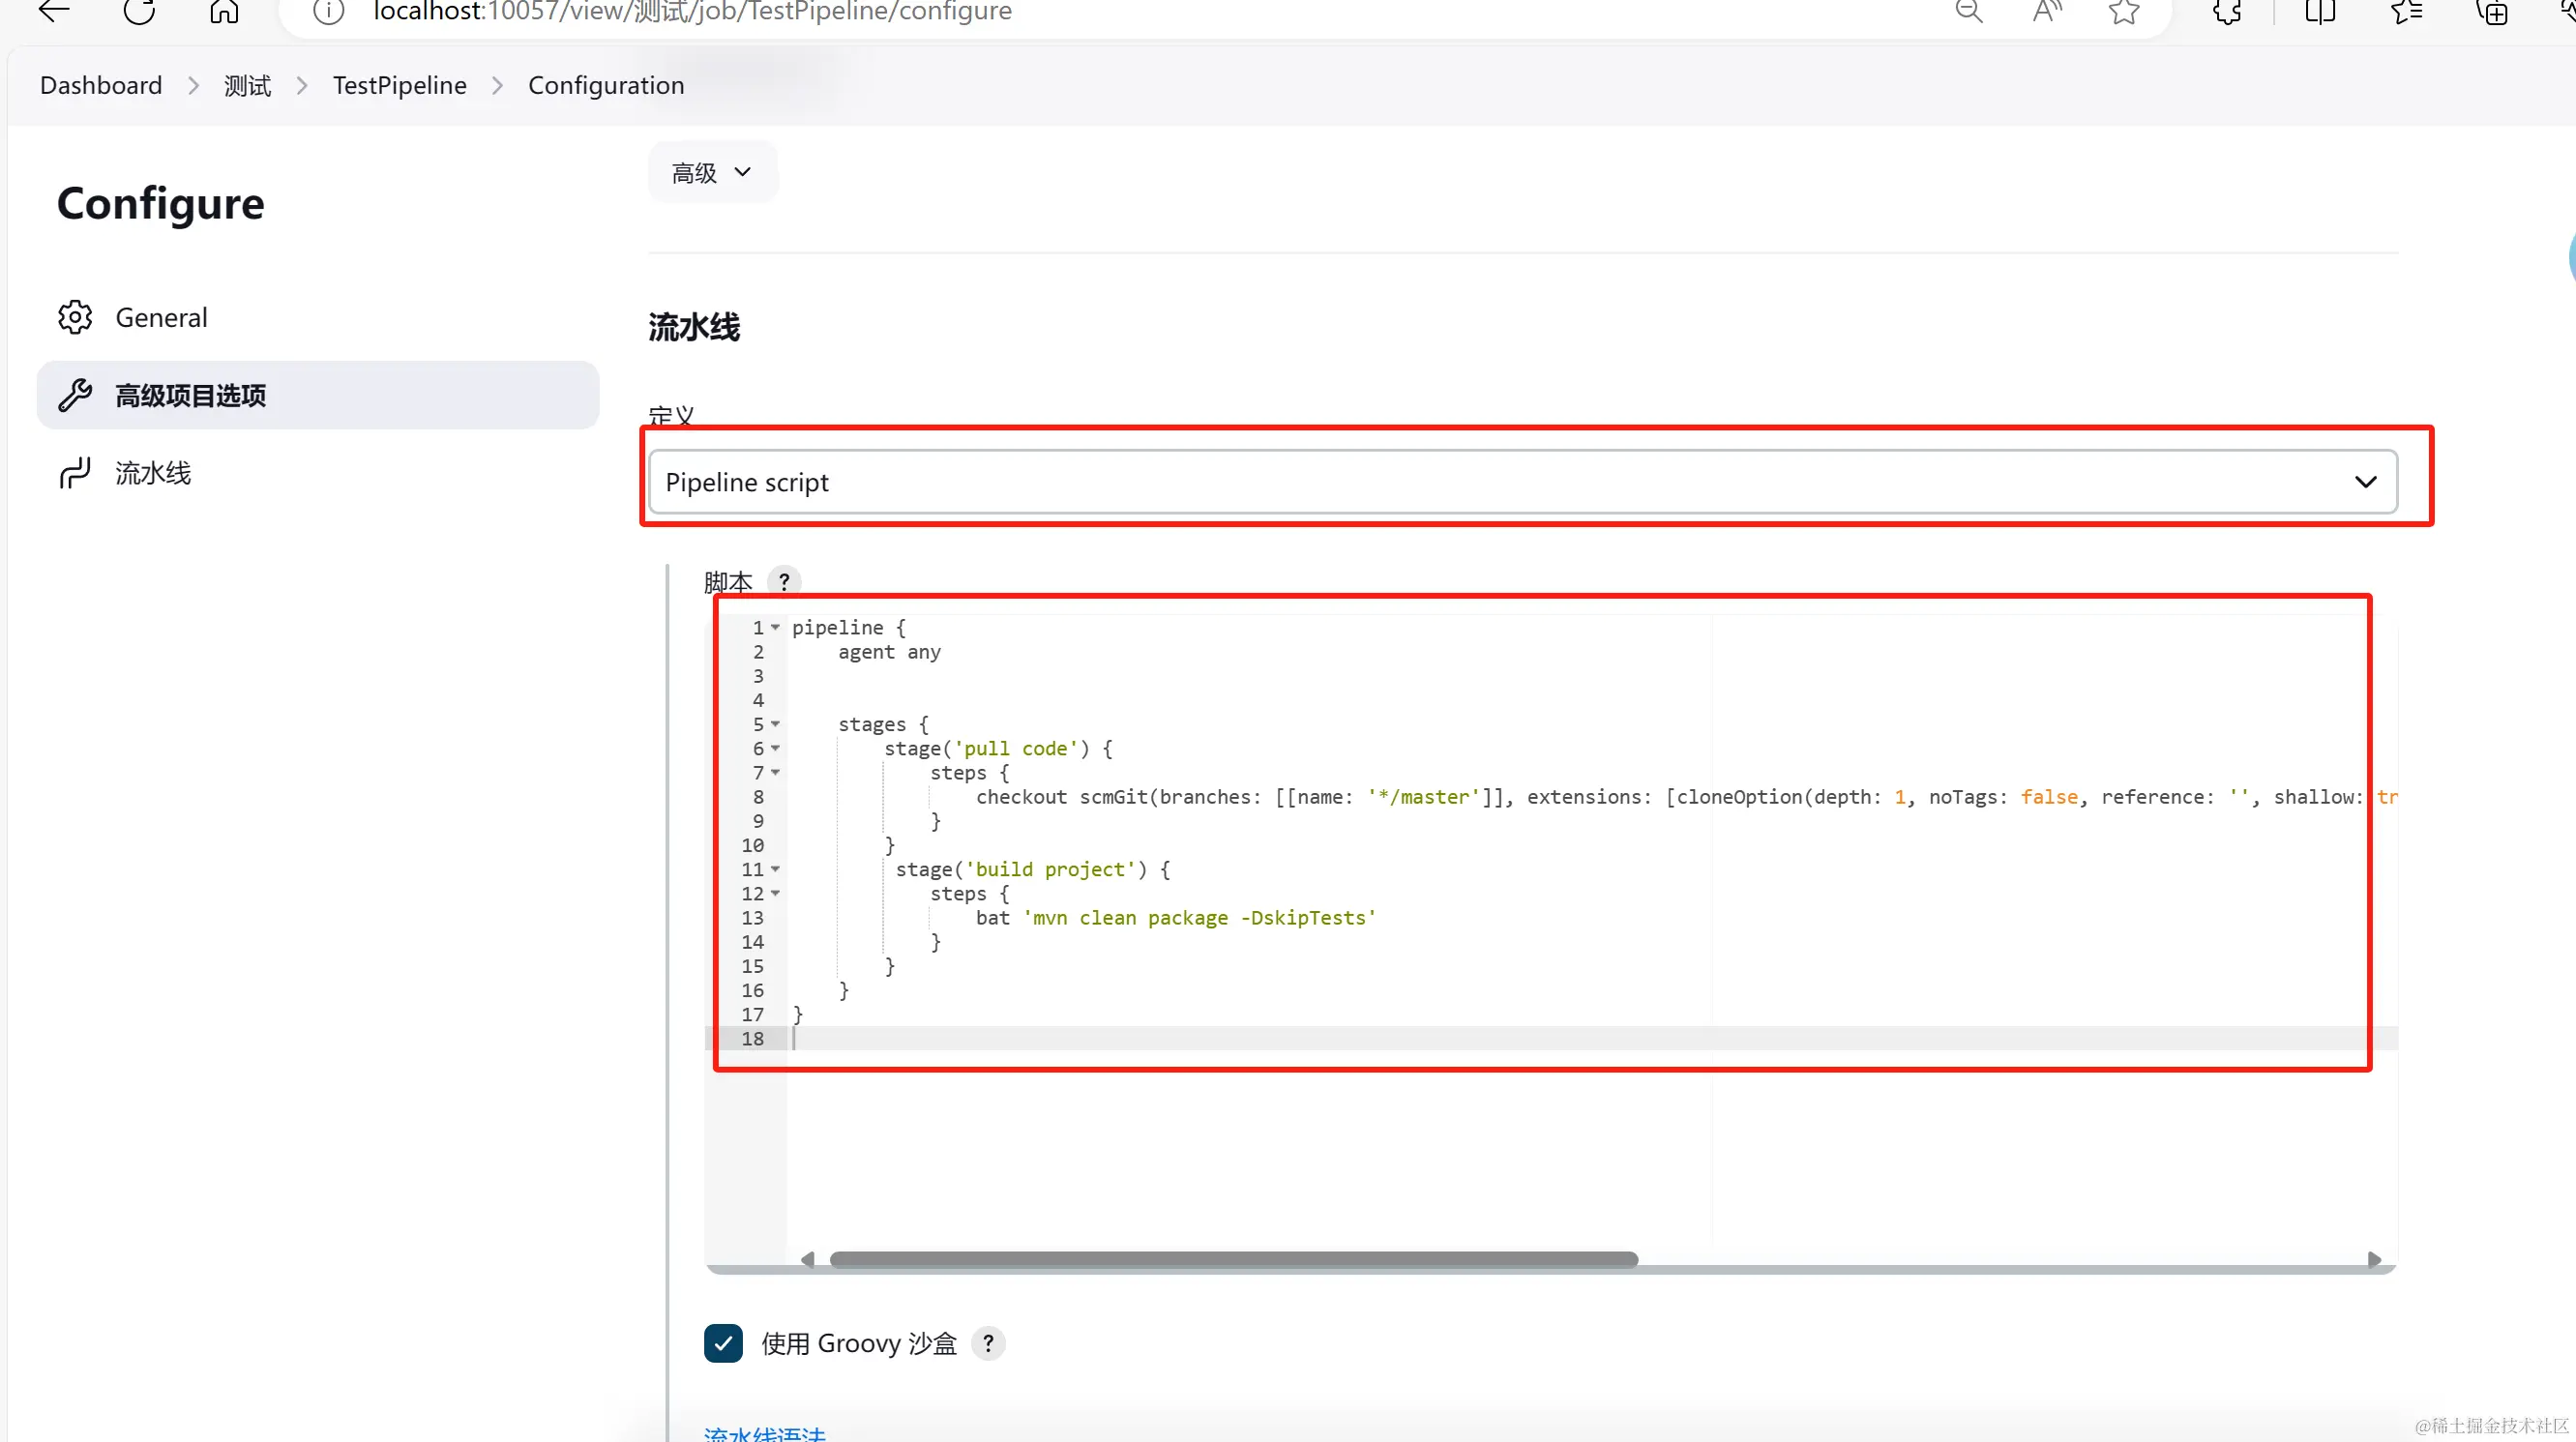The width and height of the screenshot is (2576, 1442).
Task: Open the Pipeline script definition dropdown
Action: (x=1522, y=482)
